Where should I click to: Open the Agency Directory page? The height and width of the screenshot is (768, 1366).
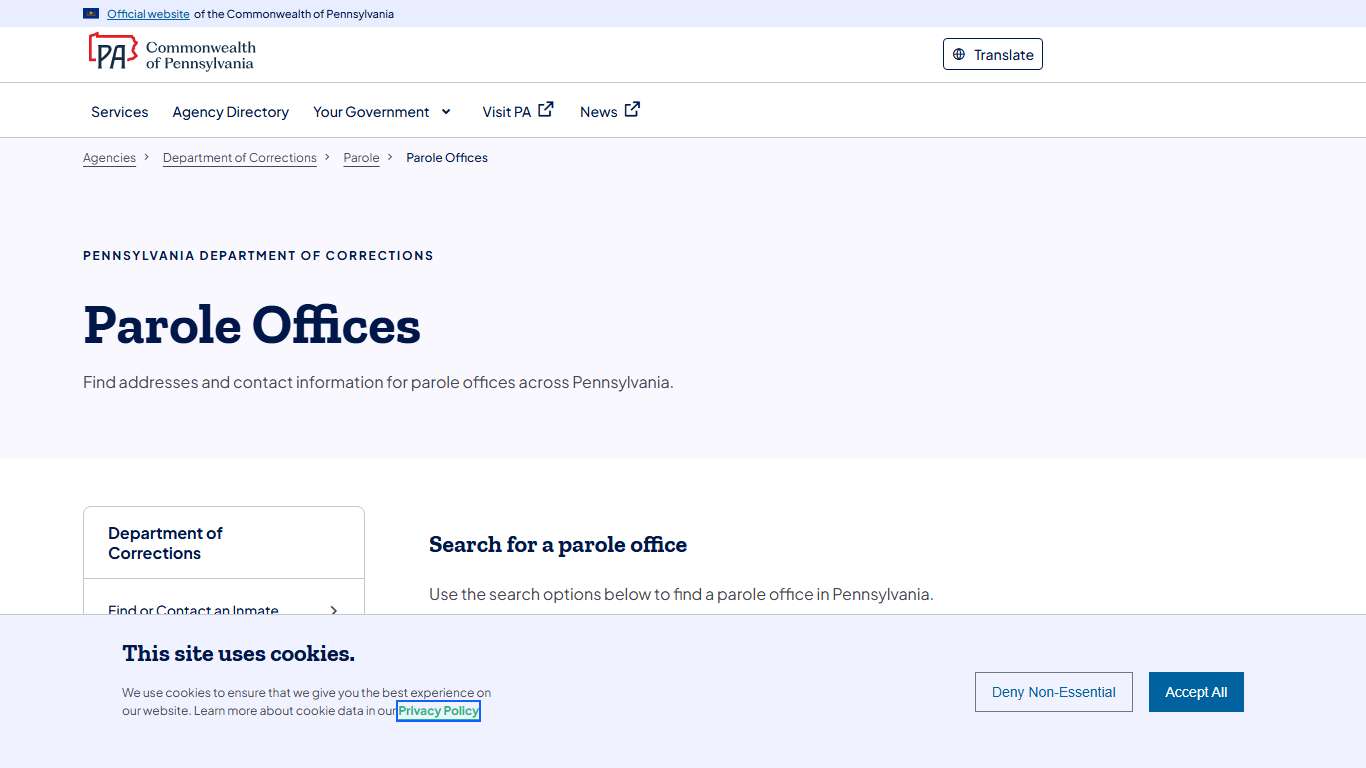(x=230, y=111)
